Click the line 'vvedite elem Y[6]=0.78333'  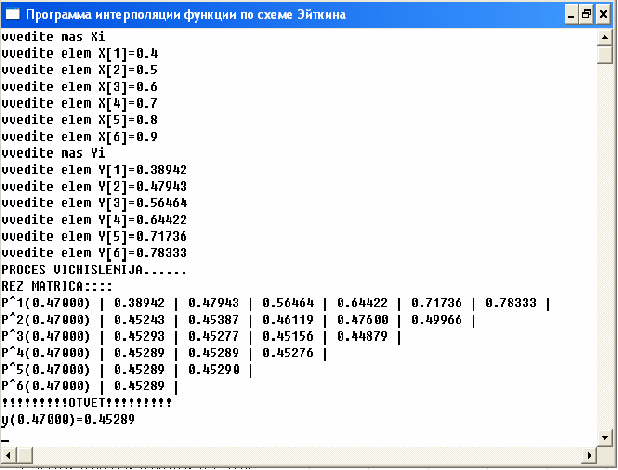coord(94,253)
